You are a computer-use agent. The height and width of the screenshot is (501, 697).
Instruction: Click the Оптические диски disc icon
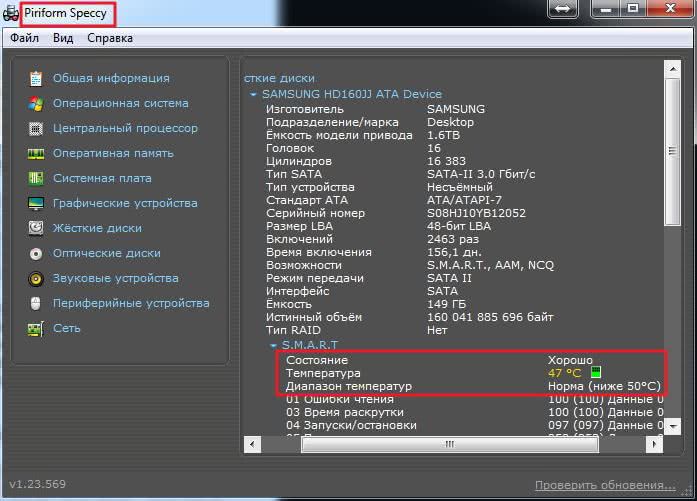[36, 254]
